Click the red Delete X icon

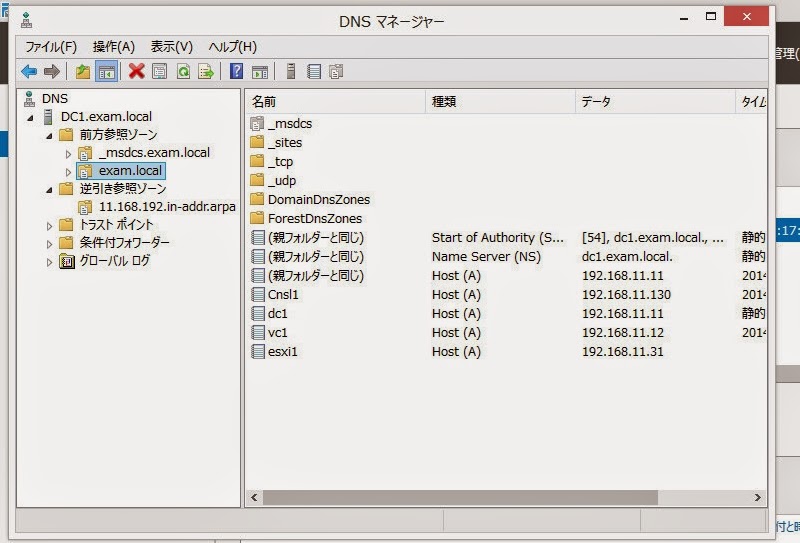[136, 71]
